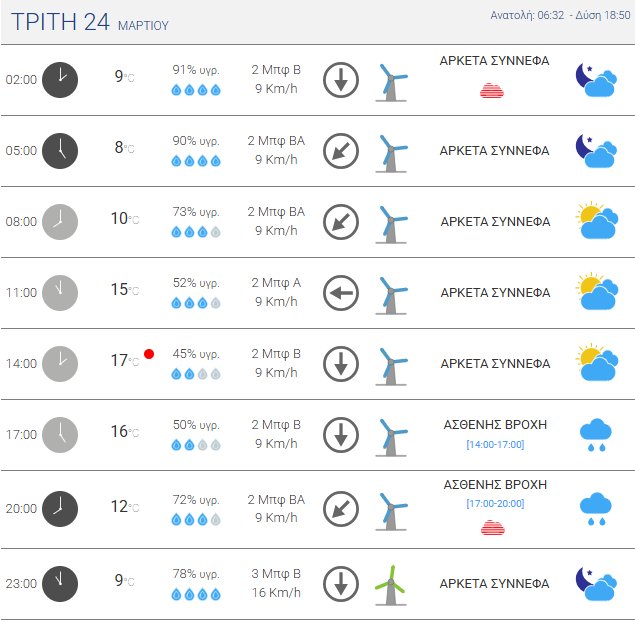Click the sunrise and sunset times text
Screen dimensions: 635x620
558,15
